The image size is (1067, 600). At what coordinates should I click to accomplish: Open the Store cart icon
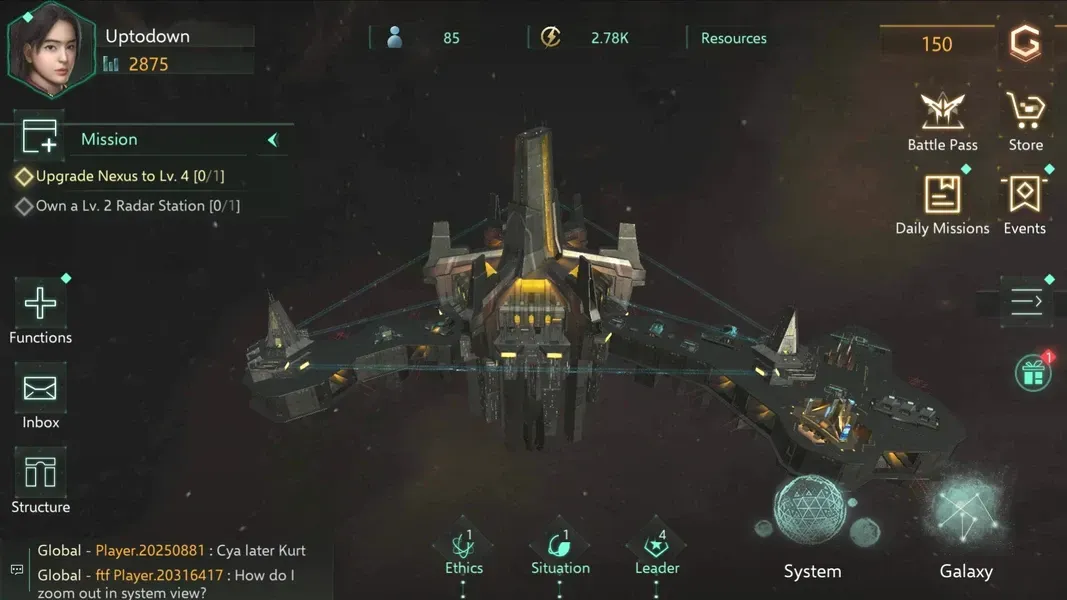coord(1025,111)
